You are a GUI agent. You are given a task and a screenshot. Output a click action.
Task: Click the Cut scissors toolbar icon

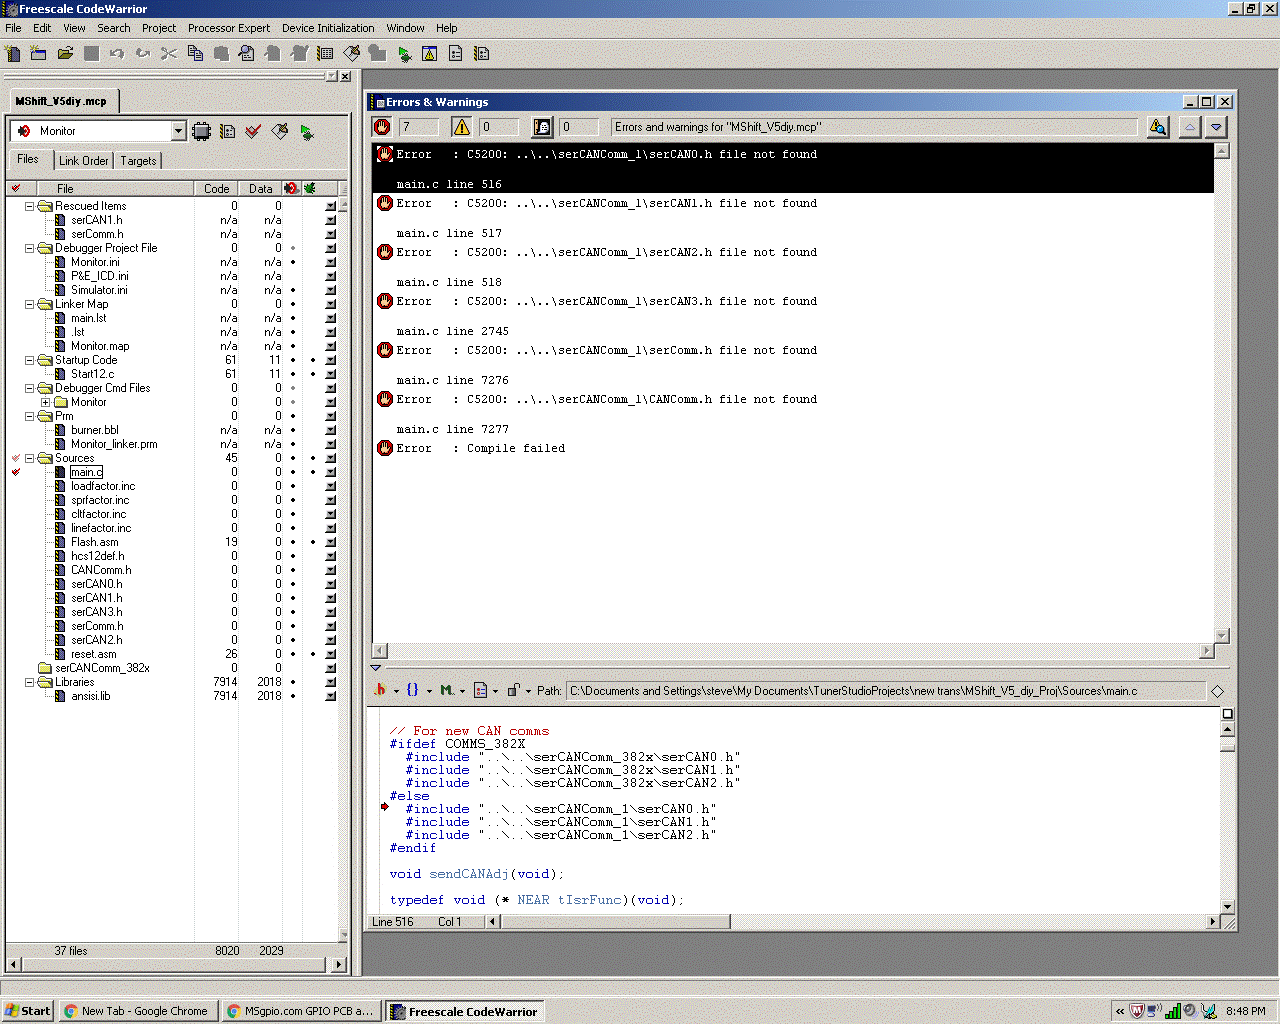169,54
